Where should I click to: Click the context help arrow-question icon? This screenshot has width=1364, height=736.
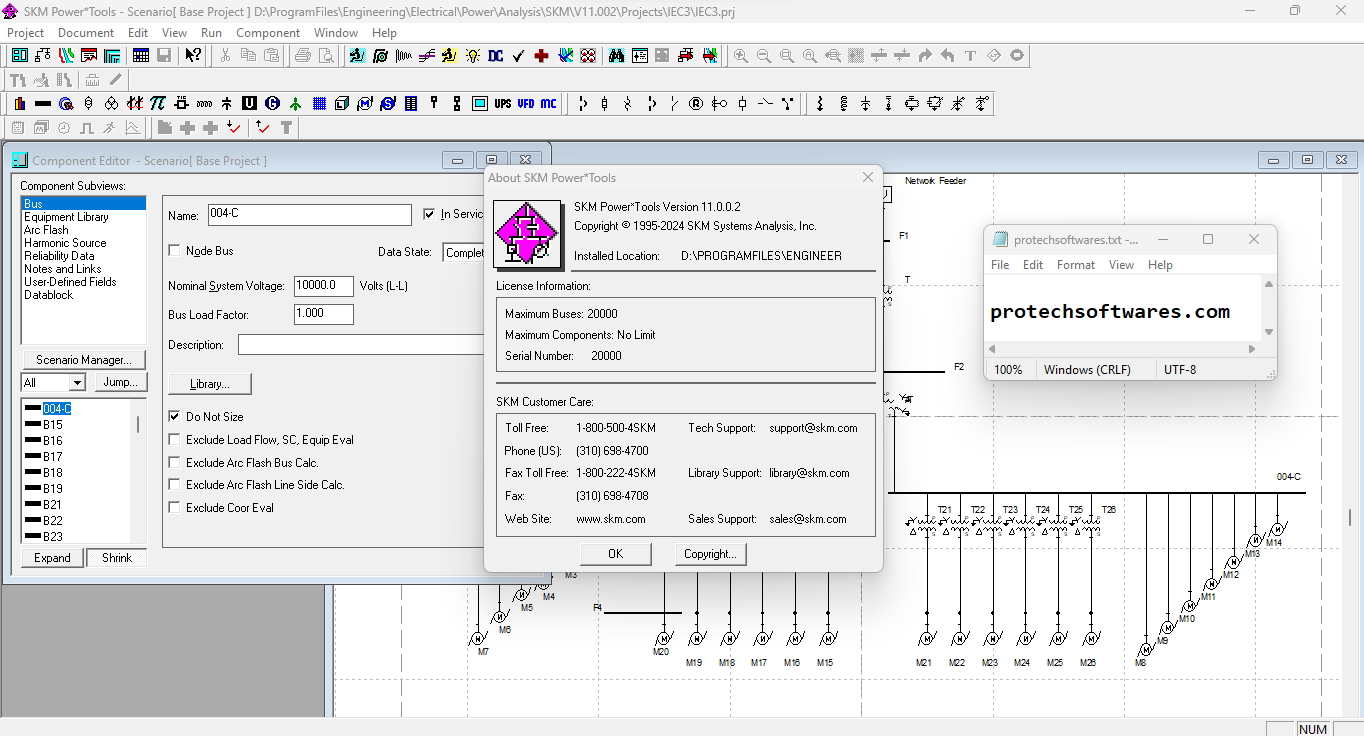193,56
